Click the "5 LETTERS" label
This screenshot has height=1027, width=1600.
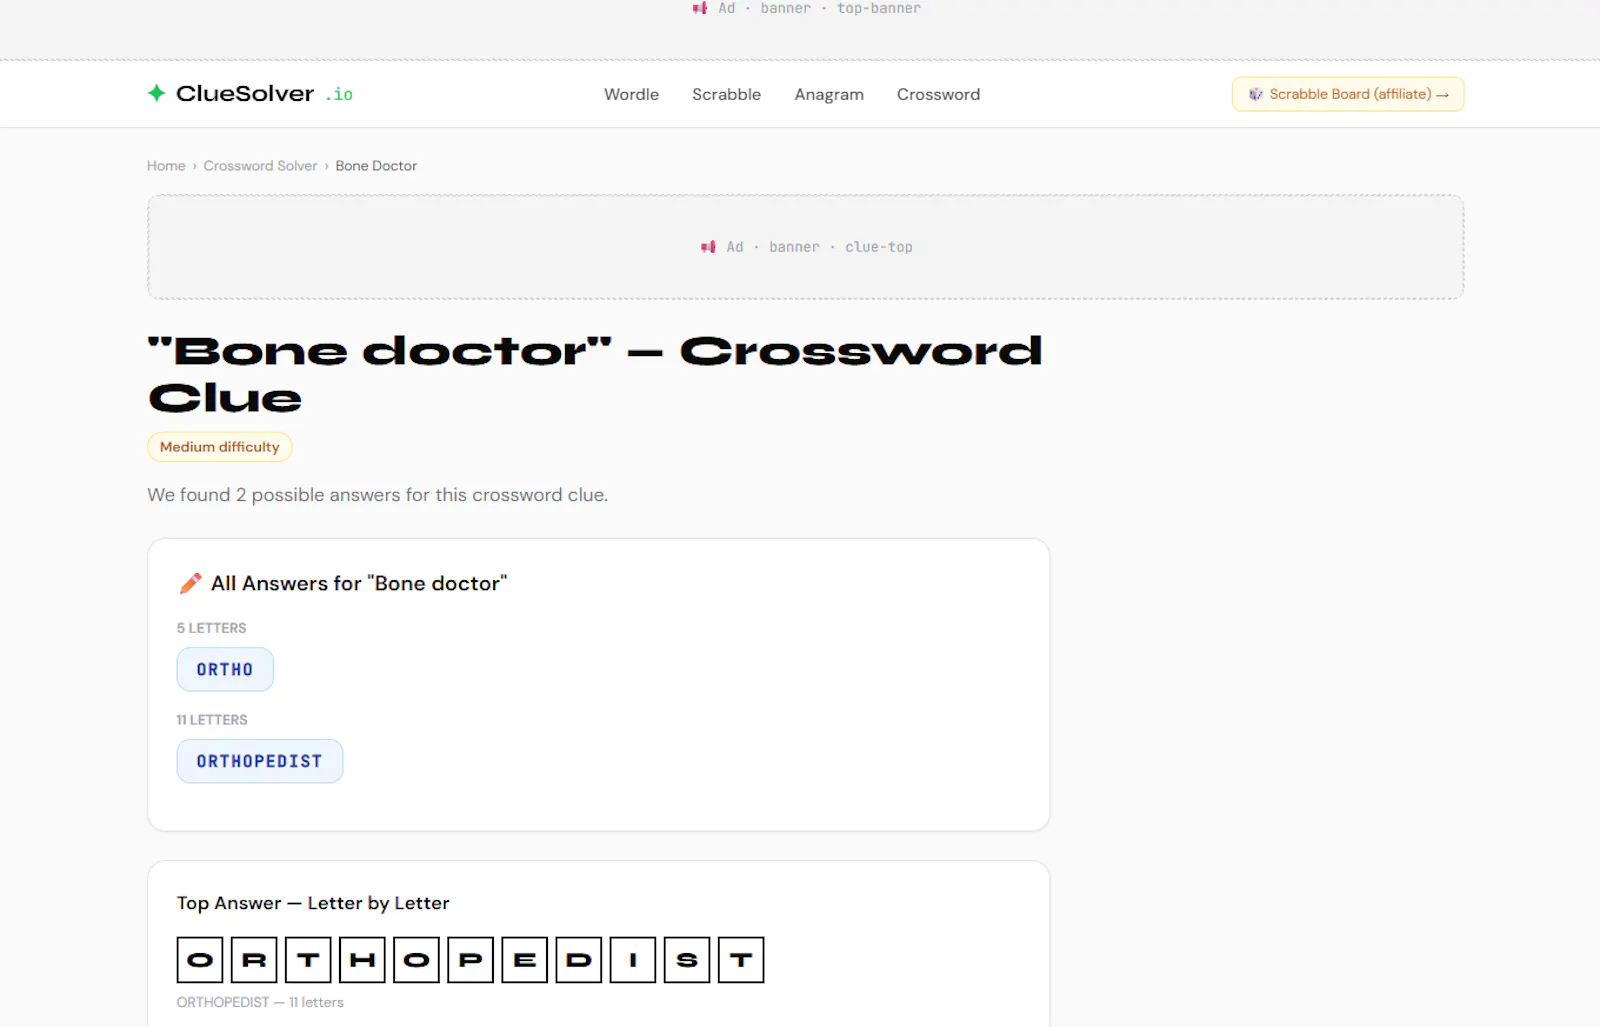(211, 628)
